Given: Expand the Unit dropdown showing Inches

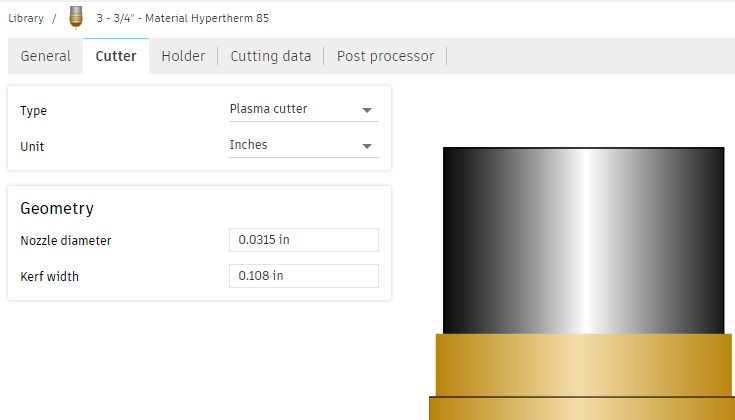Looking at the screenshot, I should 304,146.
